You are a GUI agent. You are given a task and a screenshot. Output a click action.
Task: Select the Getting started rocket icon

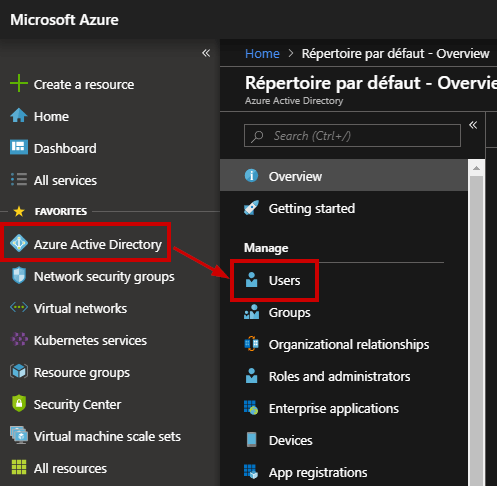251,208
